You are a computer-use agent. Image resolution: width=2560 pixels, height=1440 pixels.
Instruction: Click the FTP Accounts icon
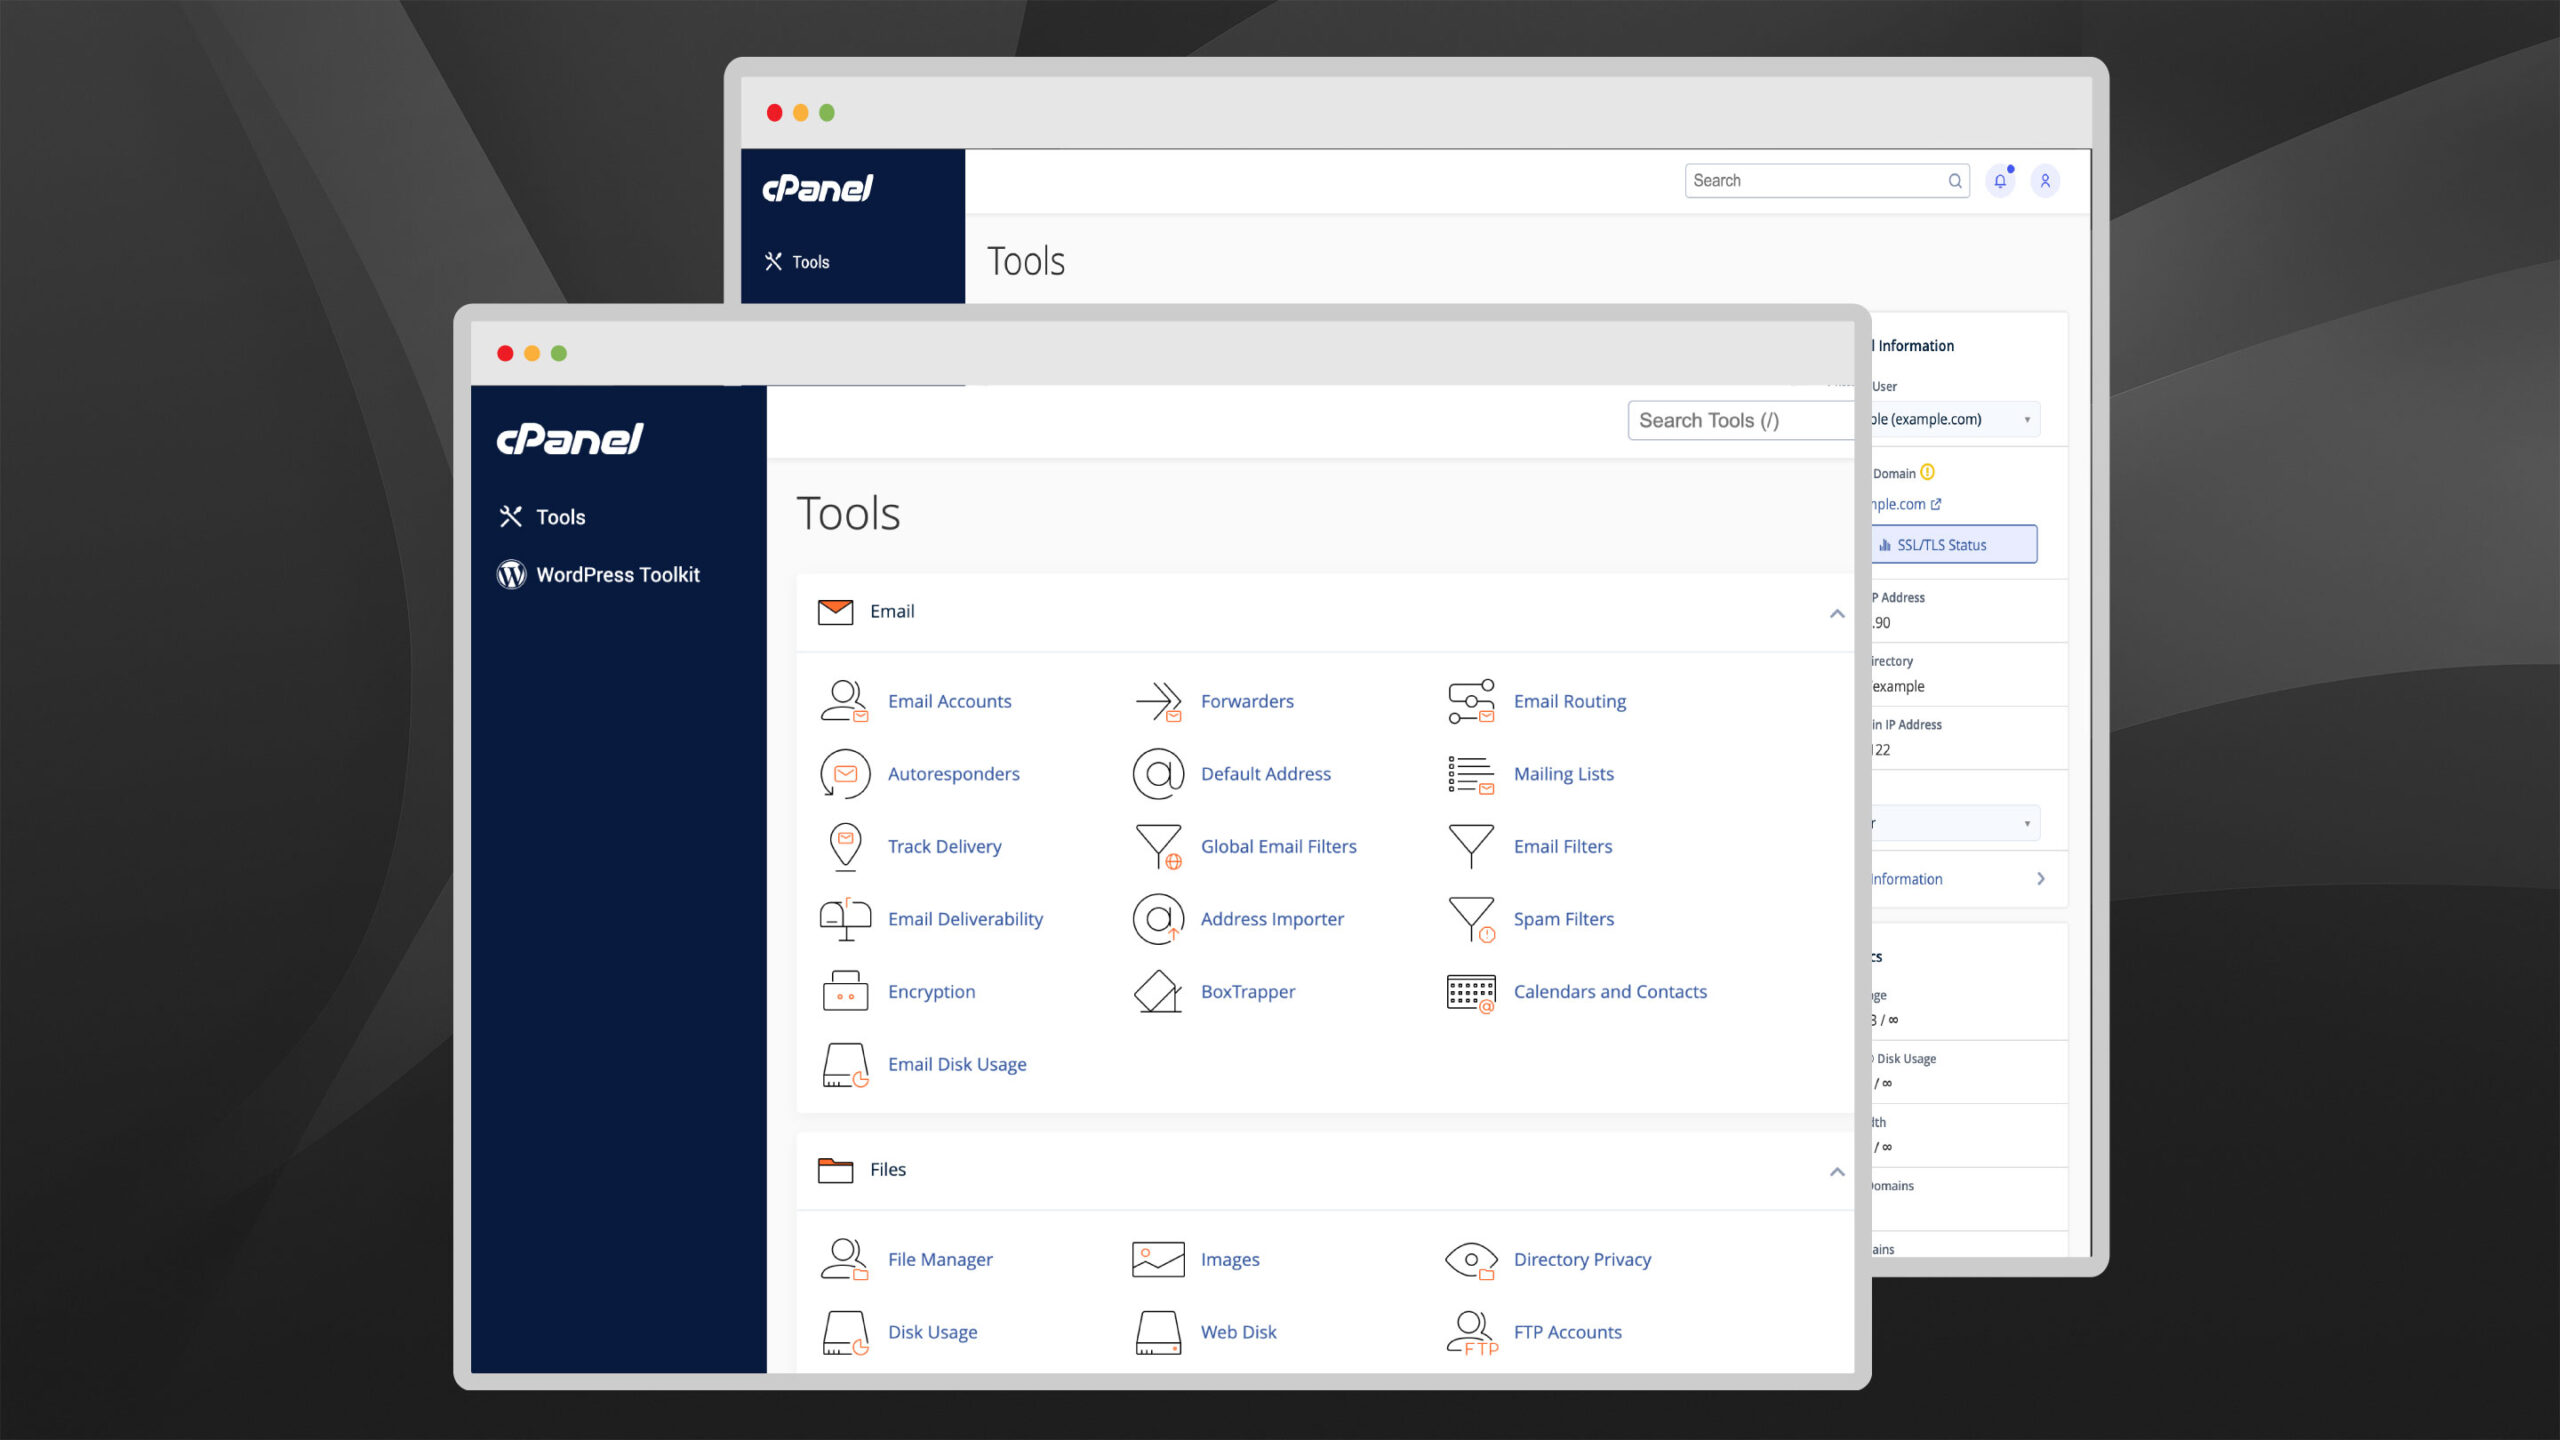(x=1470, y=1332)
